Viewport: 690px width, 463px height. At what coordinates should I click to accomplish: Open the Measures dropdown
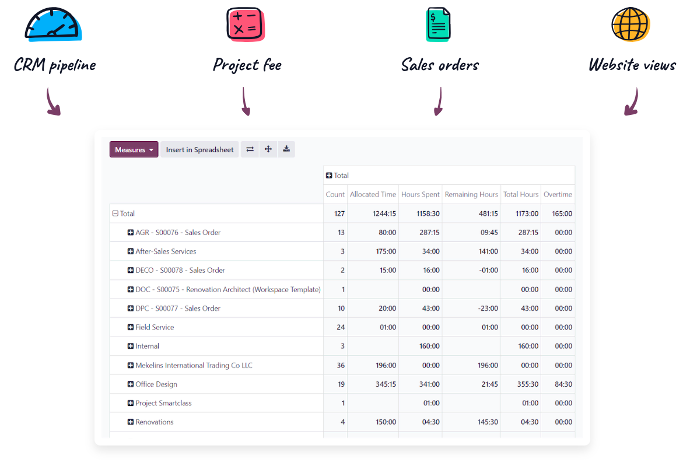(x=134, y=149)
